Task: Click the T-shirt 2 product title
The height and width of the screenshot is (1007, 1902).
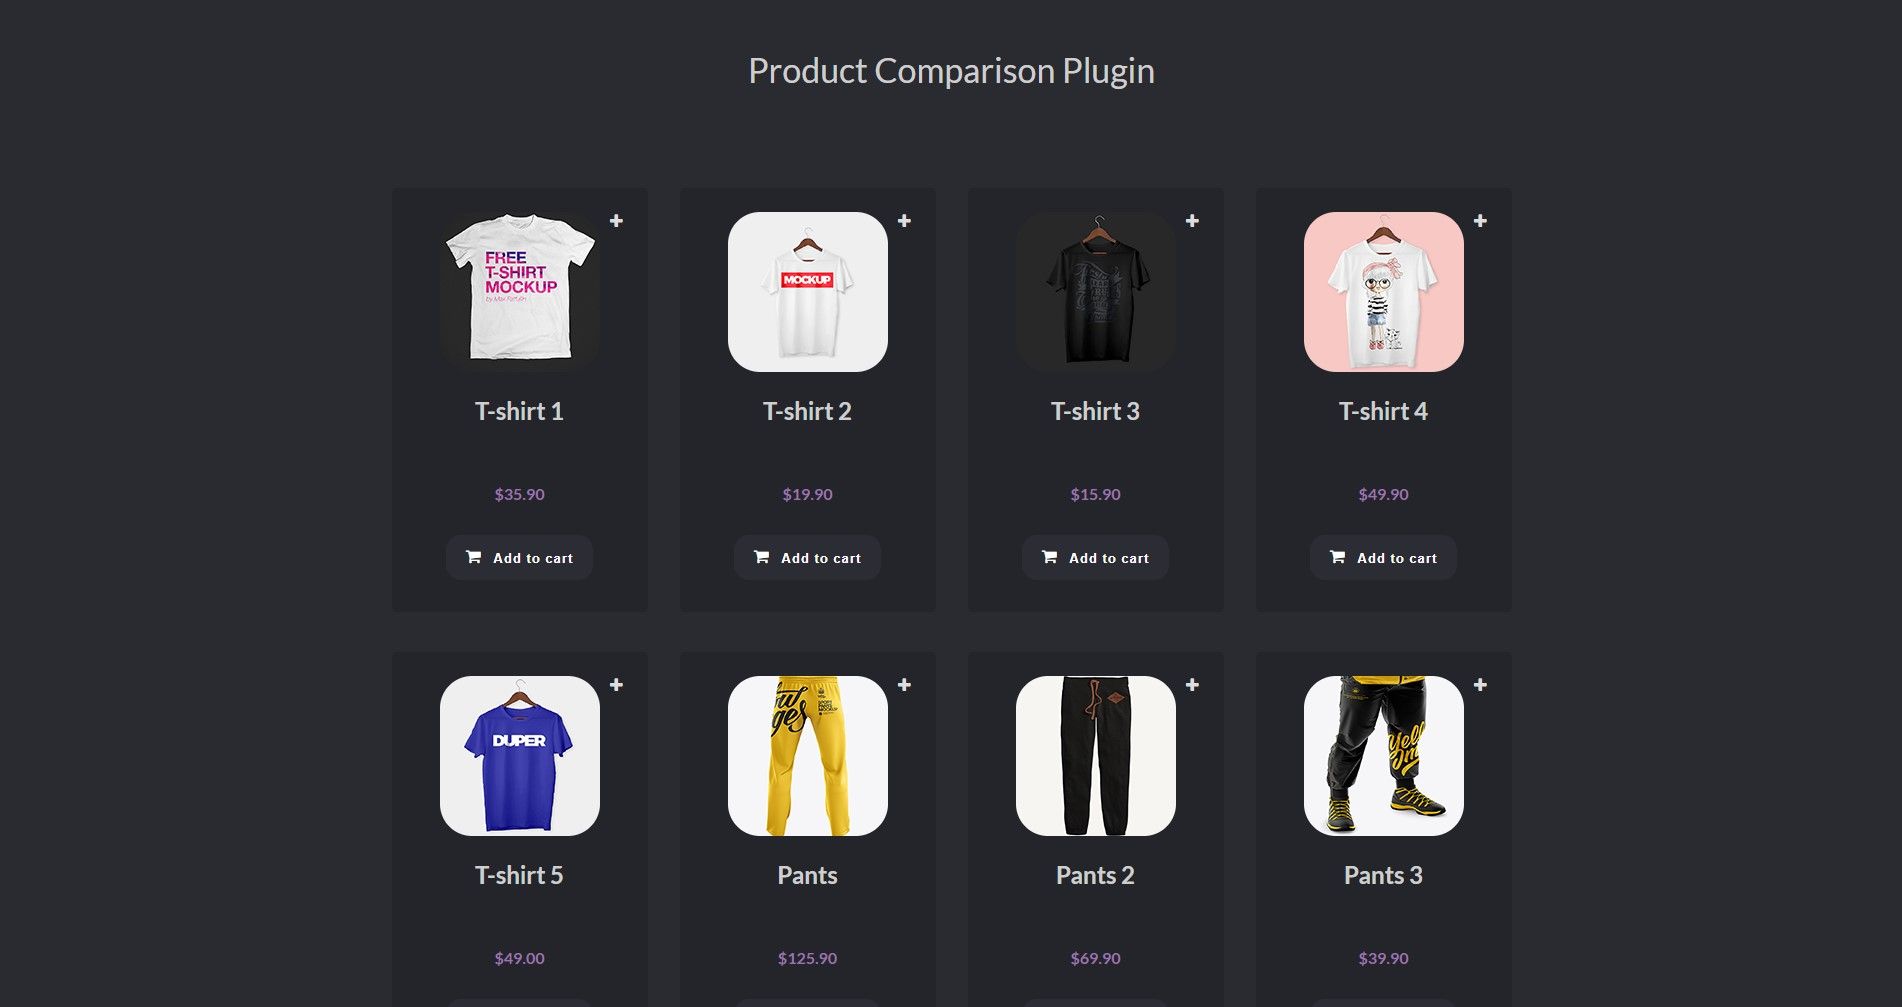Action: pyautogui.click(x=807, y=411)
